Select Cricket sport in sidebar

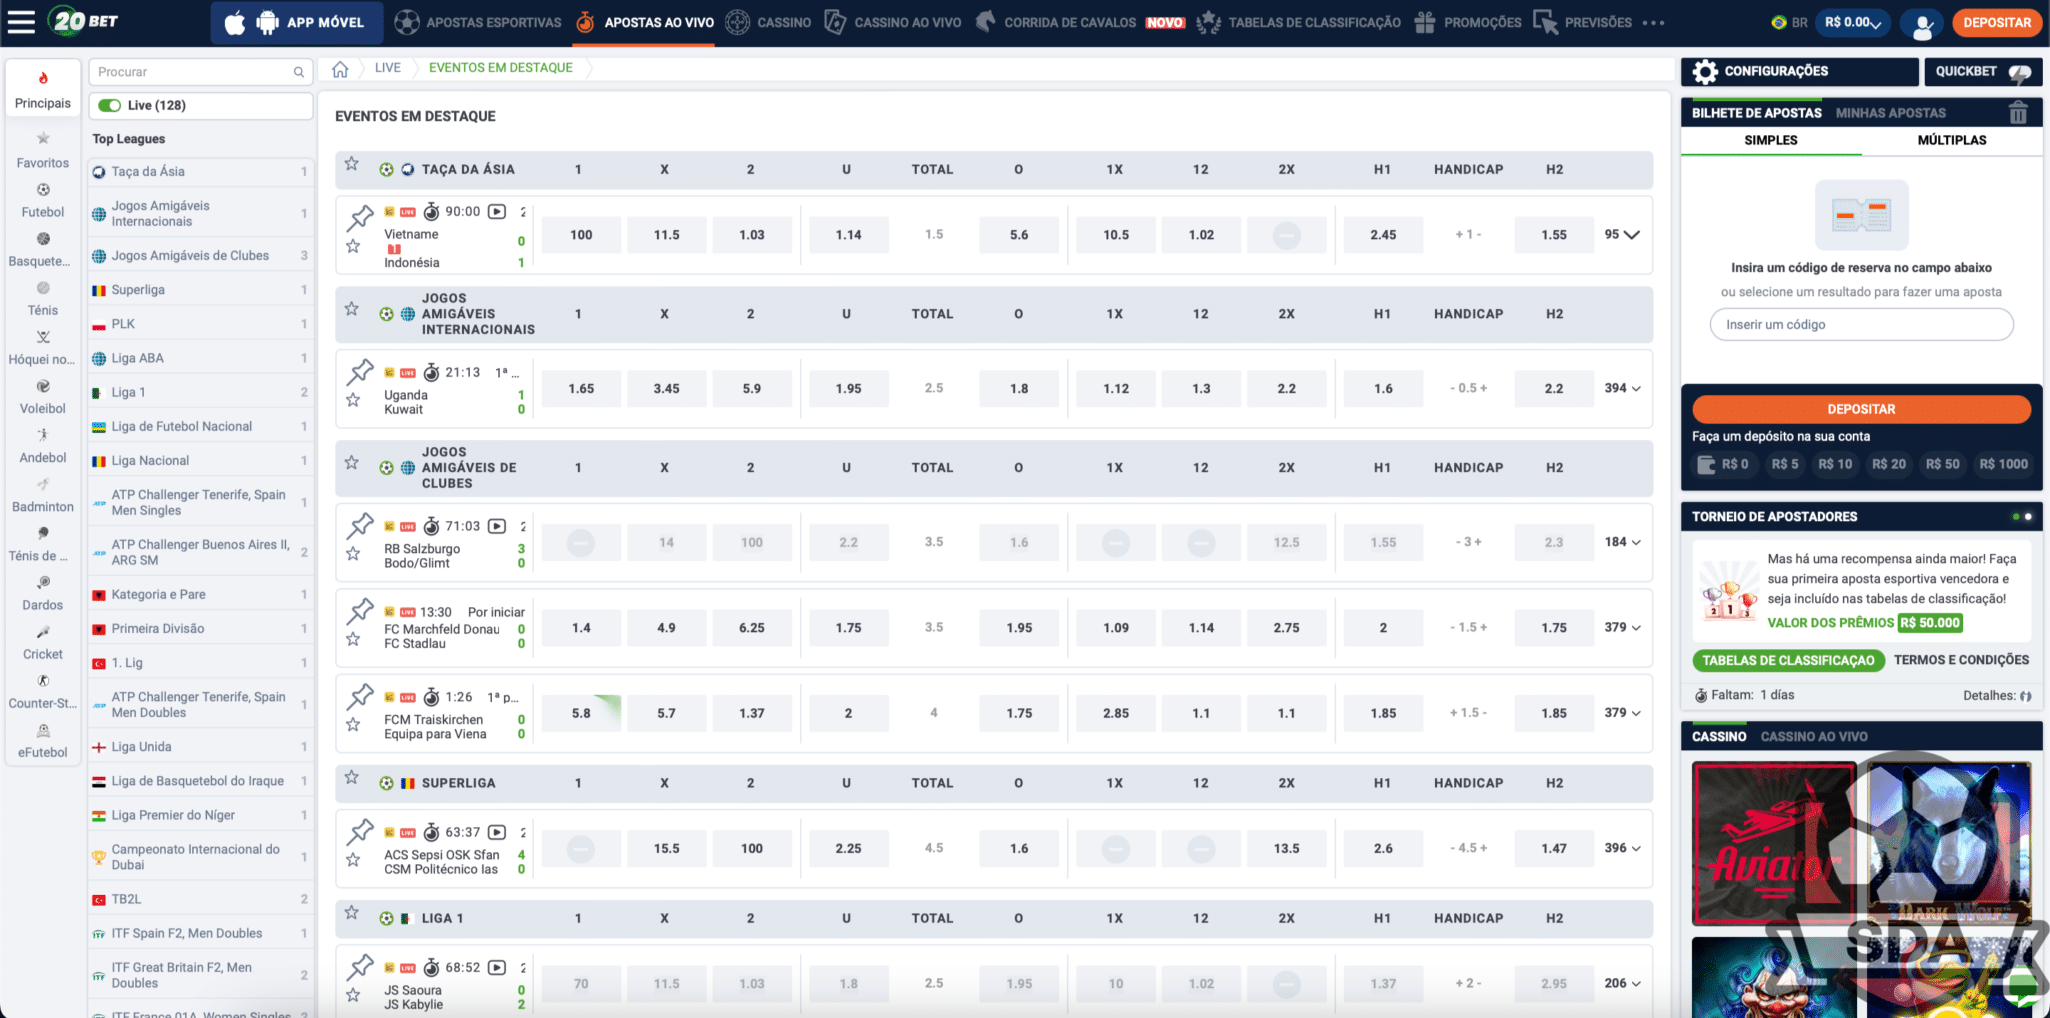(x=43, y=642)
